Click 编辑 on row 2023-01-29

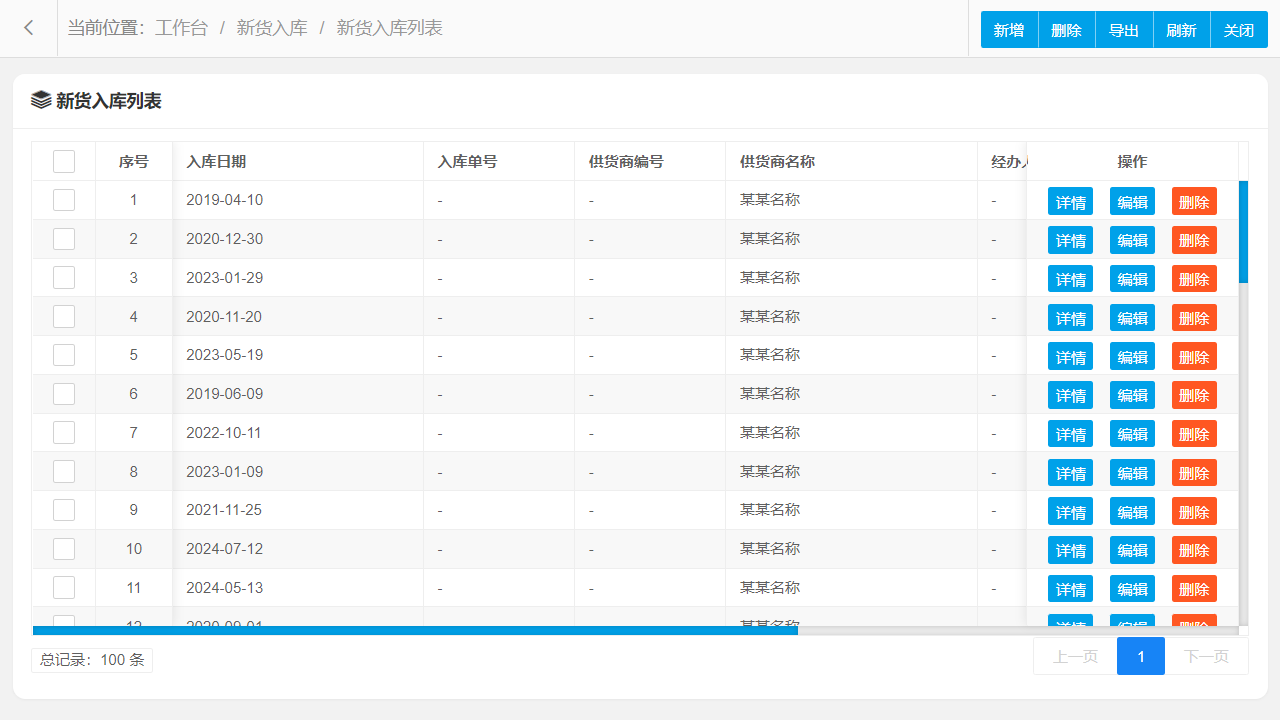tap(1132, 279)
